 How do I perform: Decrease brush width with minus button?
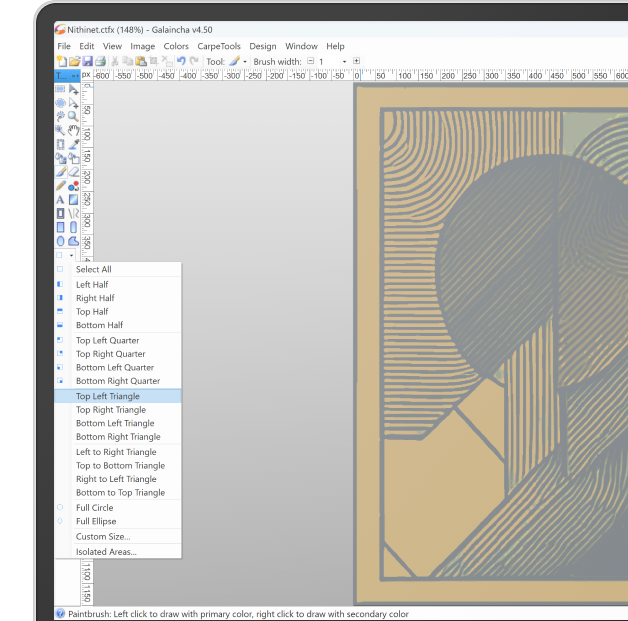[310, 61]
